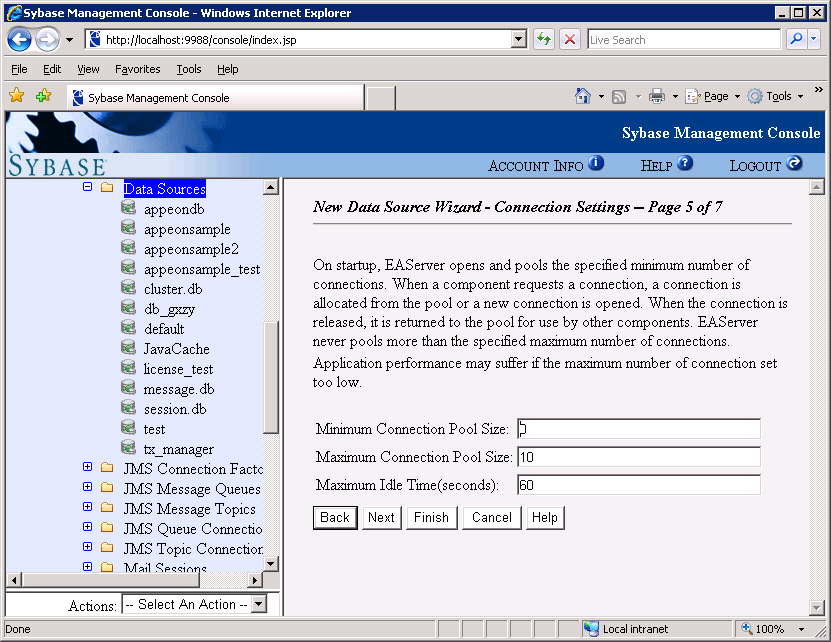
Task: Click the Finish button
Action: [431, 517]
